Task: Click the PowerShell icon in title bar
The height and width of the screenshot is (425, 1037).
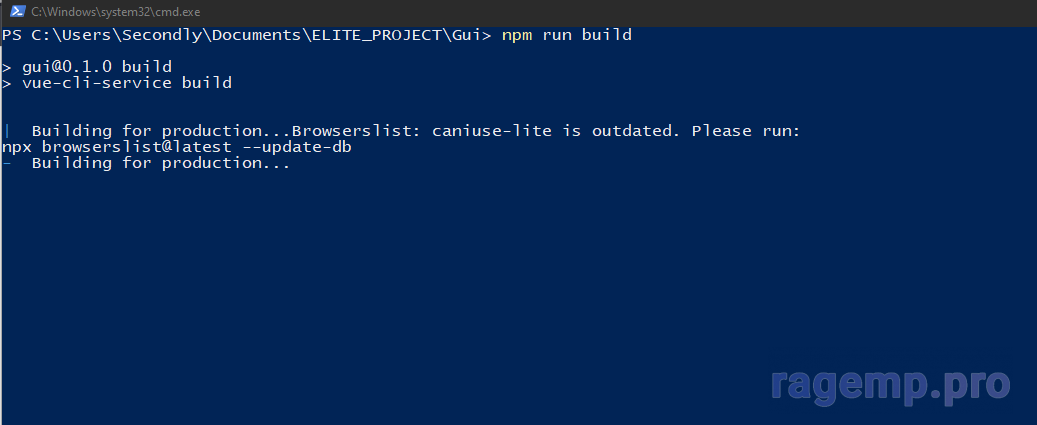Action: [17, 12]
